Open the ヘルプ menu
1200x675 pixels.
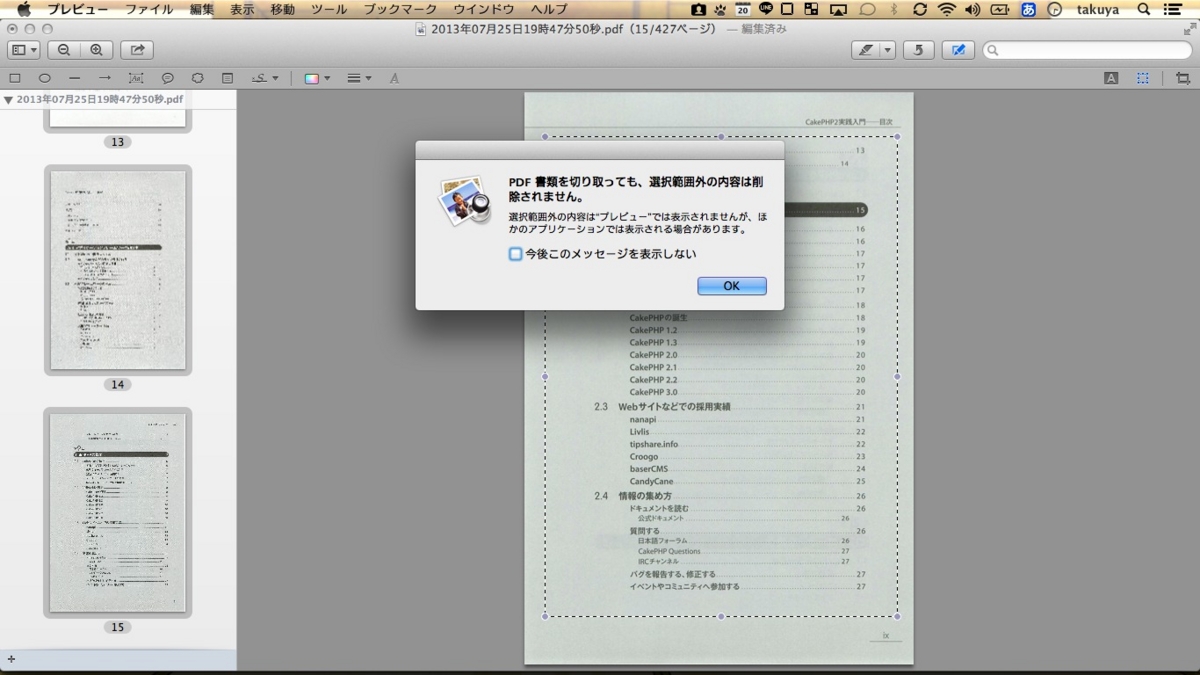click(x=549, y=9)
